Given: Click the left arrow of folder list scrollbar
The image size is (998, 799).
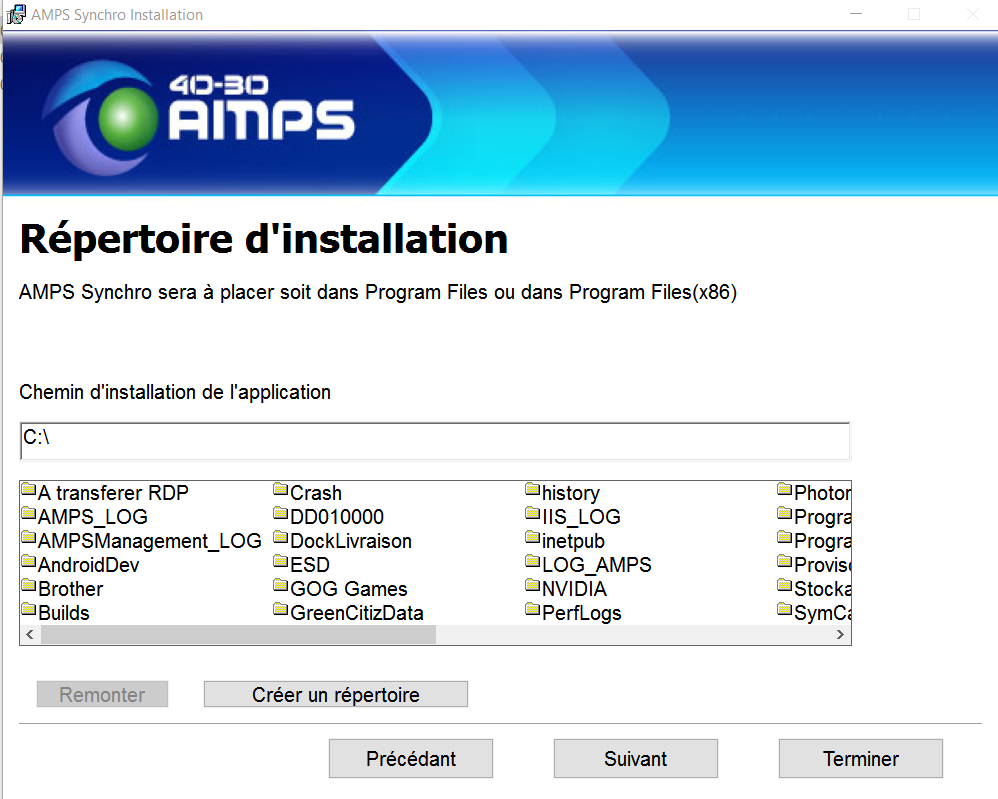Looking at the screenshot, I should [29, 635].
